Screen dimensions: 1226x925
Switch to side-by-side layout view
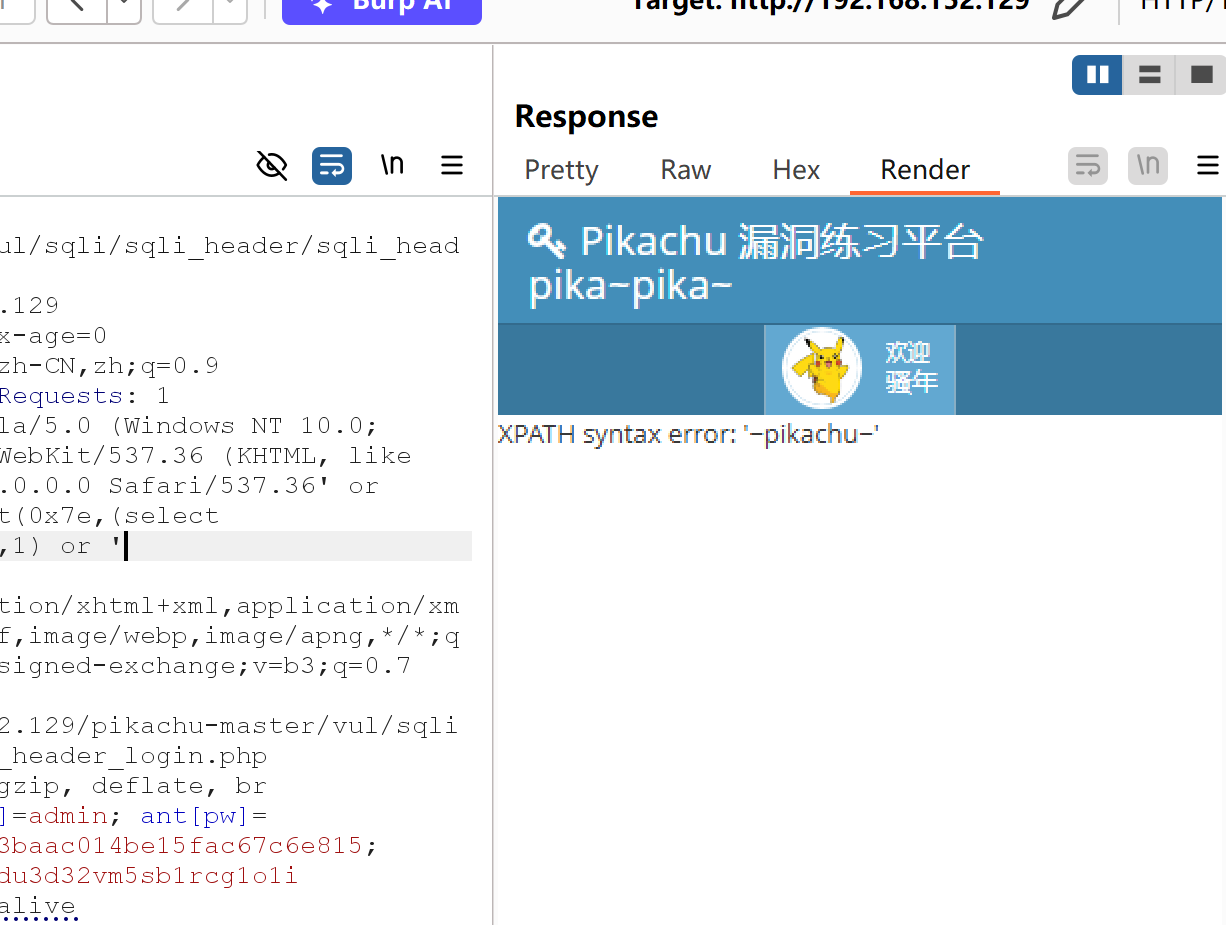tap(1097, 75)
